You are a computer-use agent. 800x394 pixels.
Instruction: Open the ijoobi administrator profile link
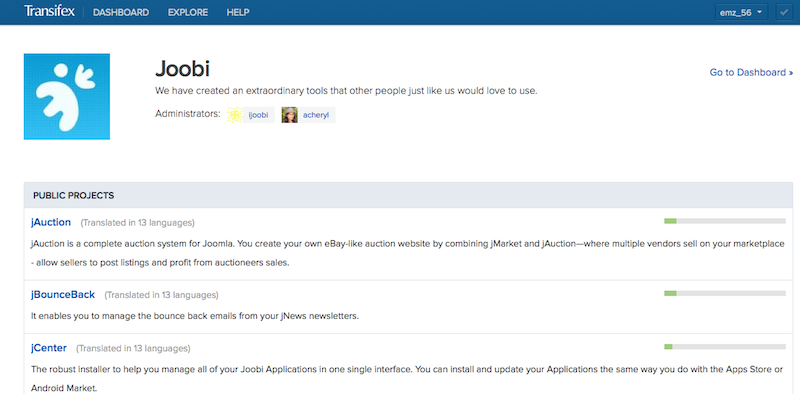(258, 115)
